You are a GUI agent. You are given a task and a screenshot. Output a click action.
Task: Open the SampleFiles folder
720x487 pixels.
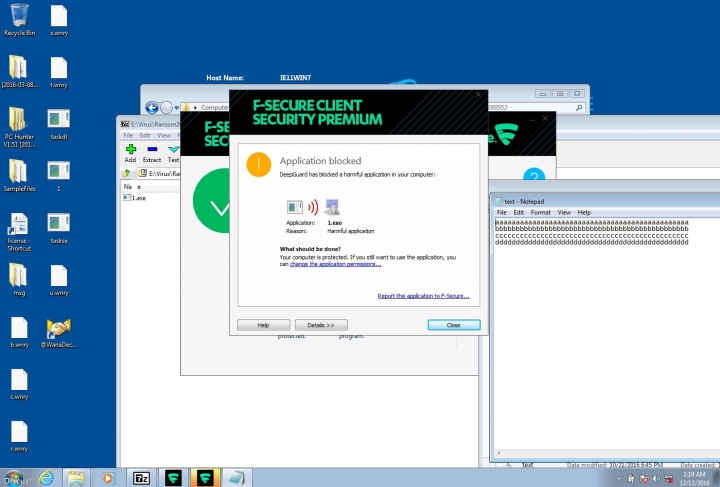tap(19, 176)
